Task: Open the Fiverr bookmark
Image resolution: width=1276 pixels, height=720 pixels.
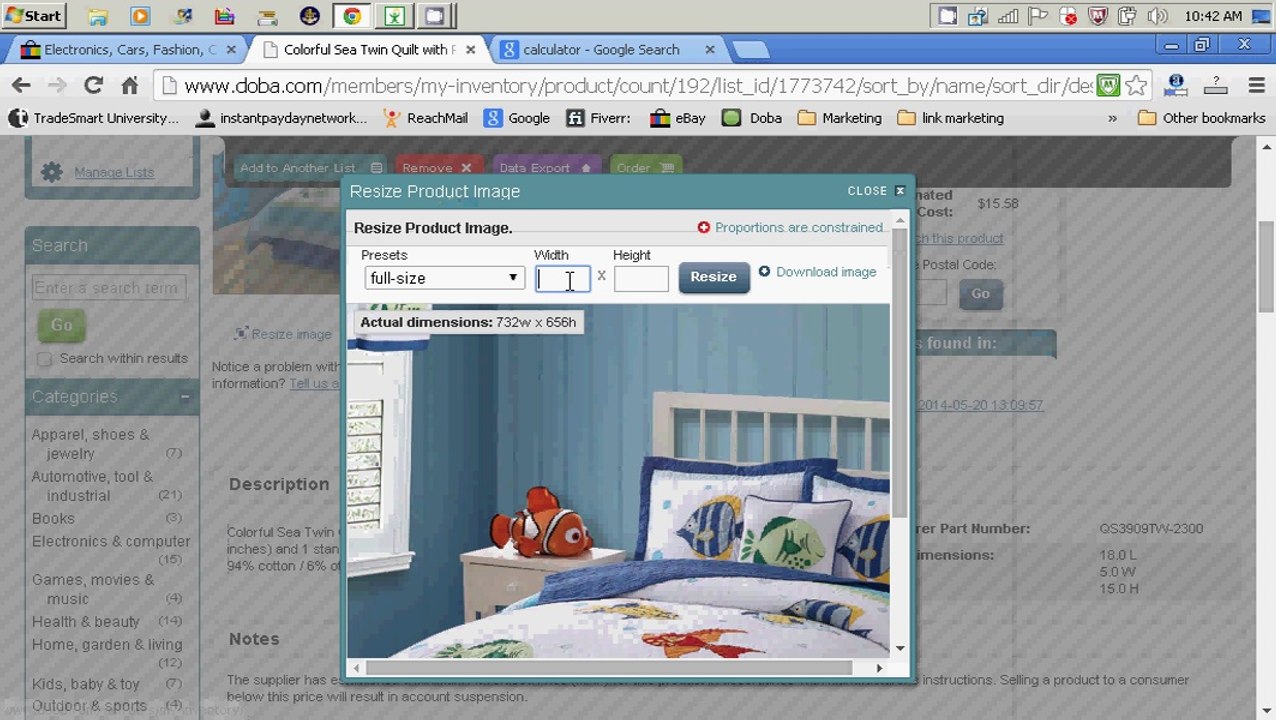Action: [598, 118]
